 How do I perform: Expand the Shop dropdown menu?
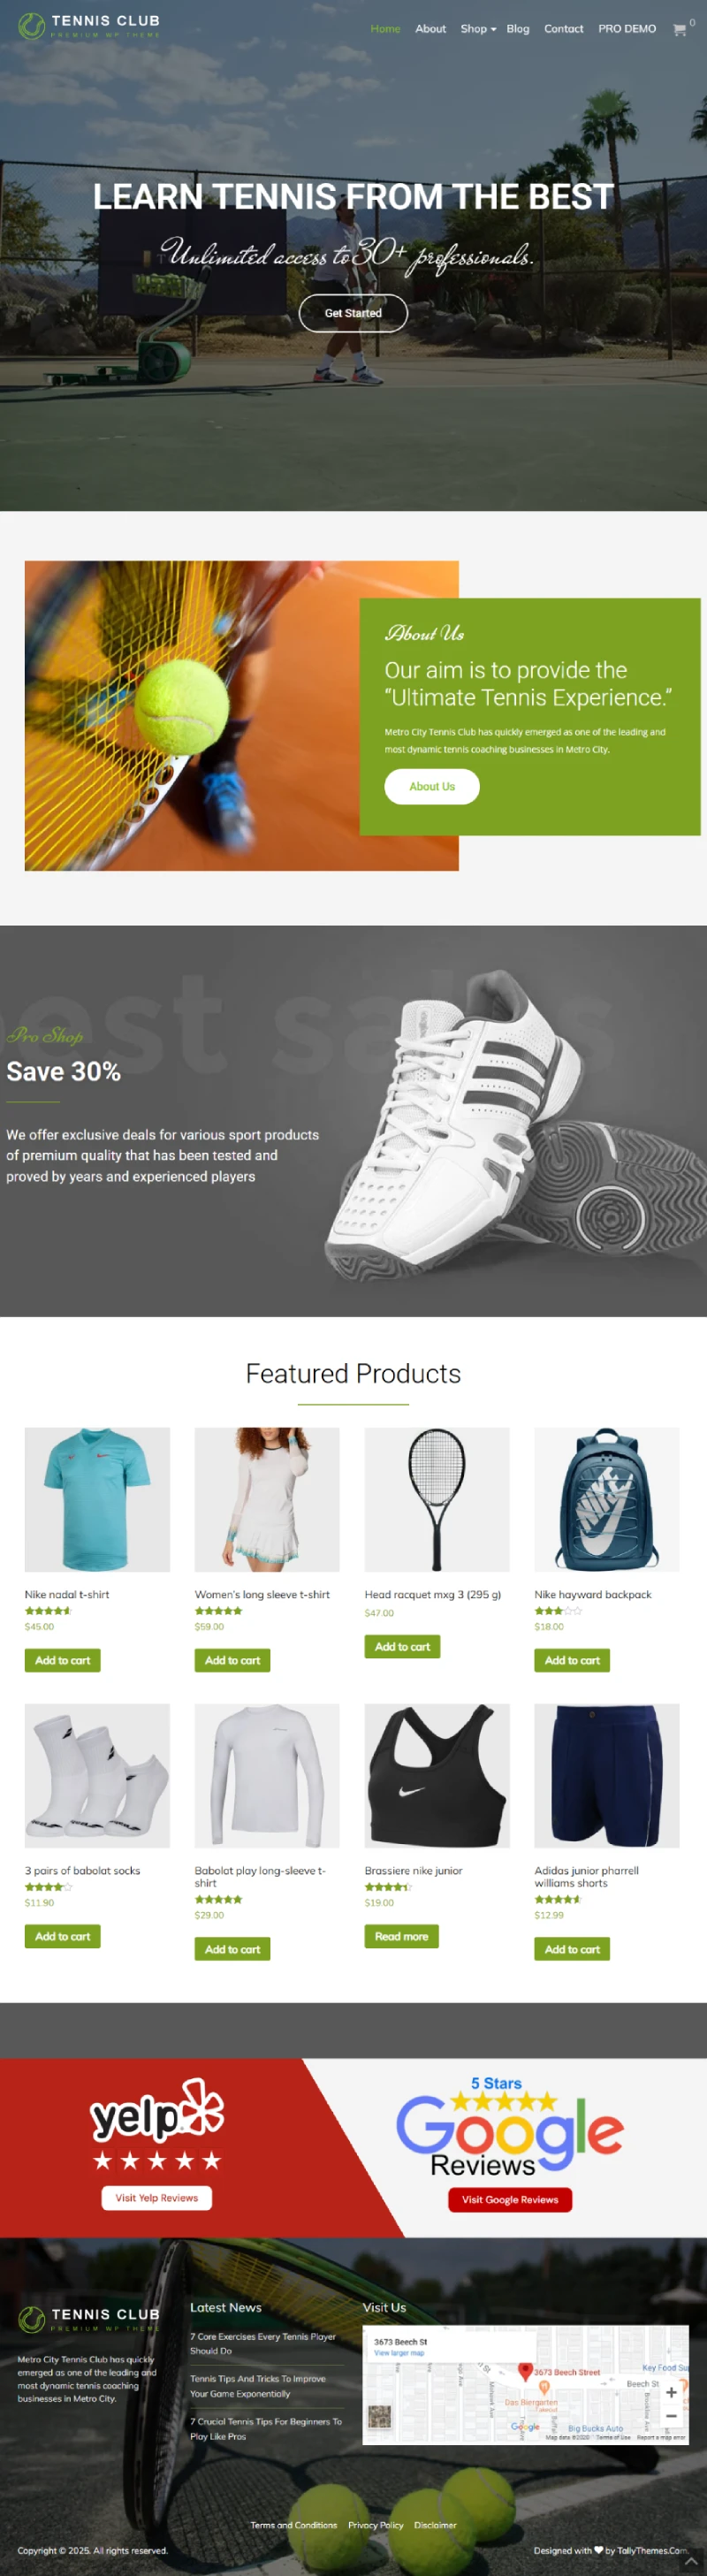tap(478, 29)
